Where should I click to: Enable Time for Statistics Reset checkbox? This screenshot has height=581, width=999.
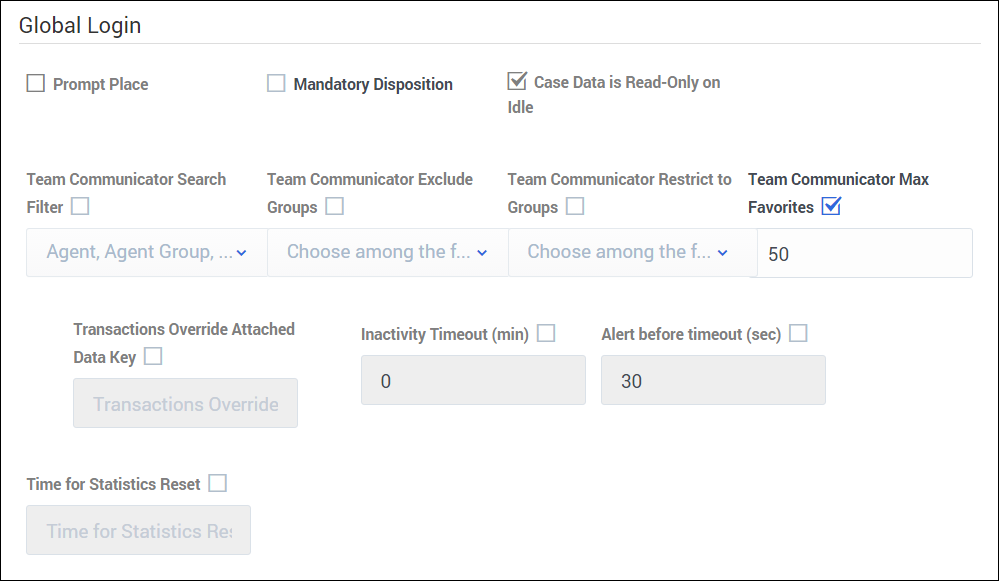click(x=218, y=484)
